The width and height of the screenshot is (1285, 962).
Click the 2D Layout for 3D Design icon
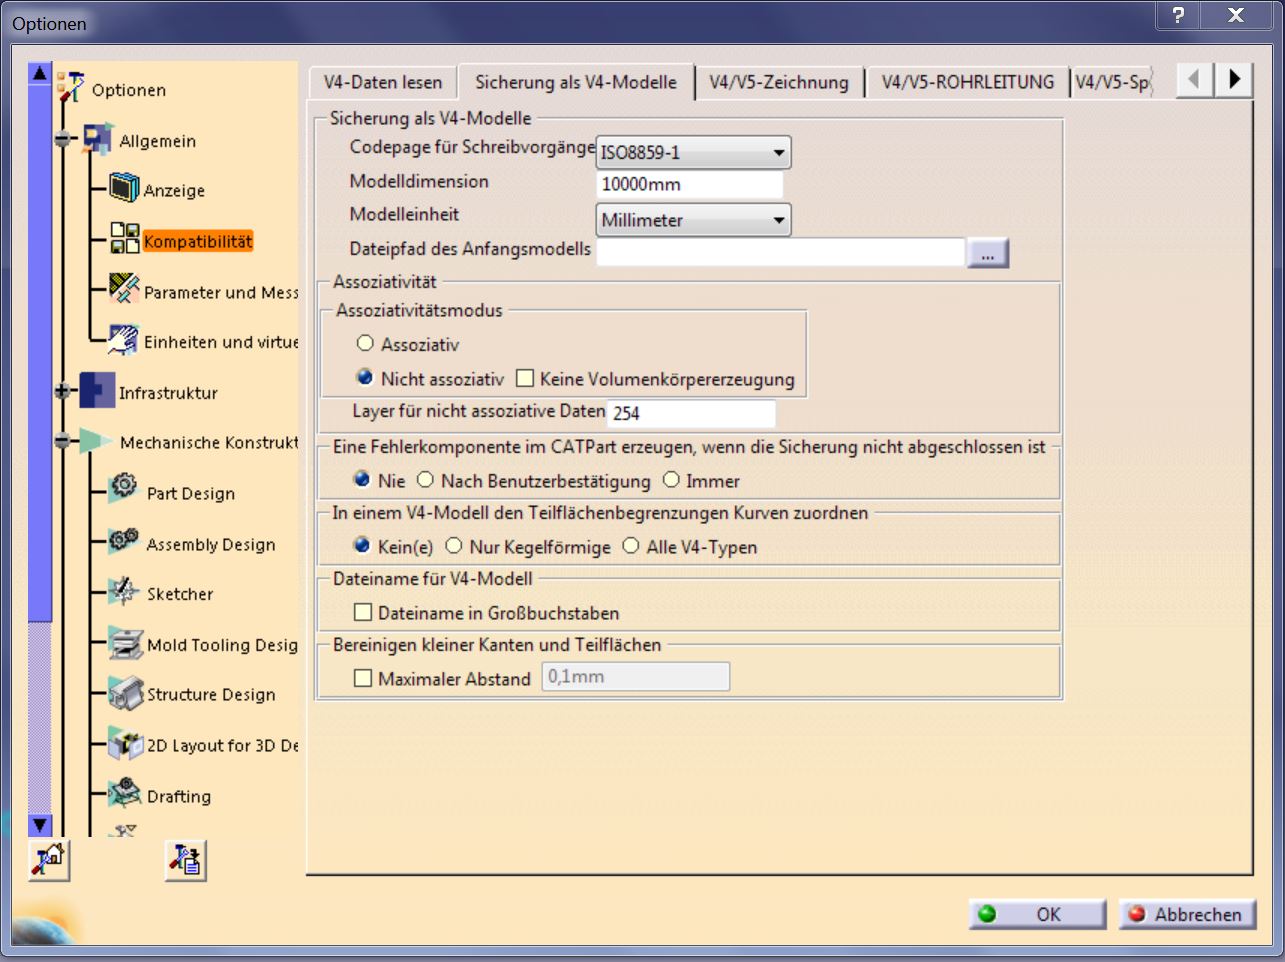(x=125, y=744)
